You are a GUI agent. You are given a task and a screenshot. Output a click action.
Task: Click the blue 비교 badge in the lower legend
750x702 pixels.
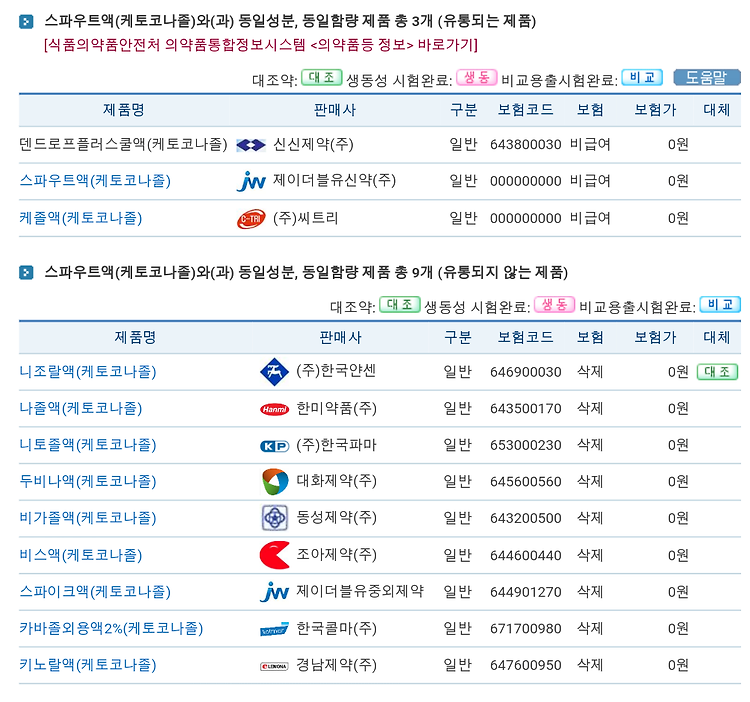720,305
